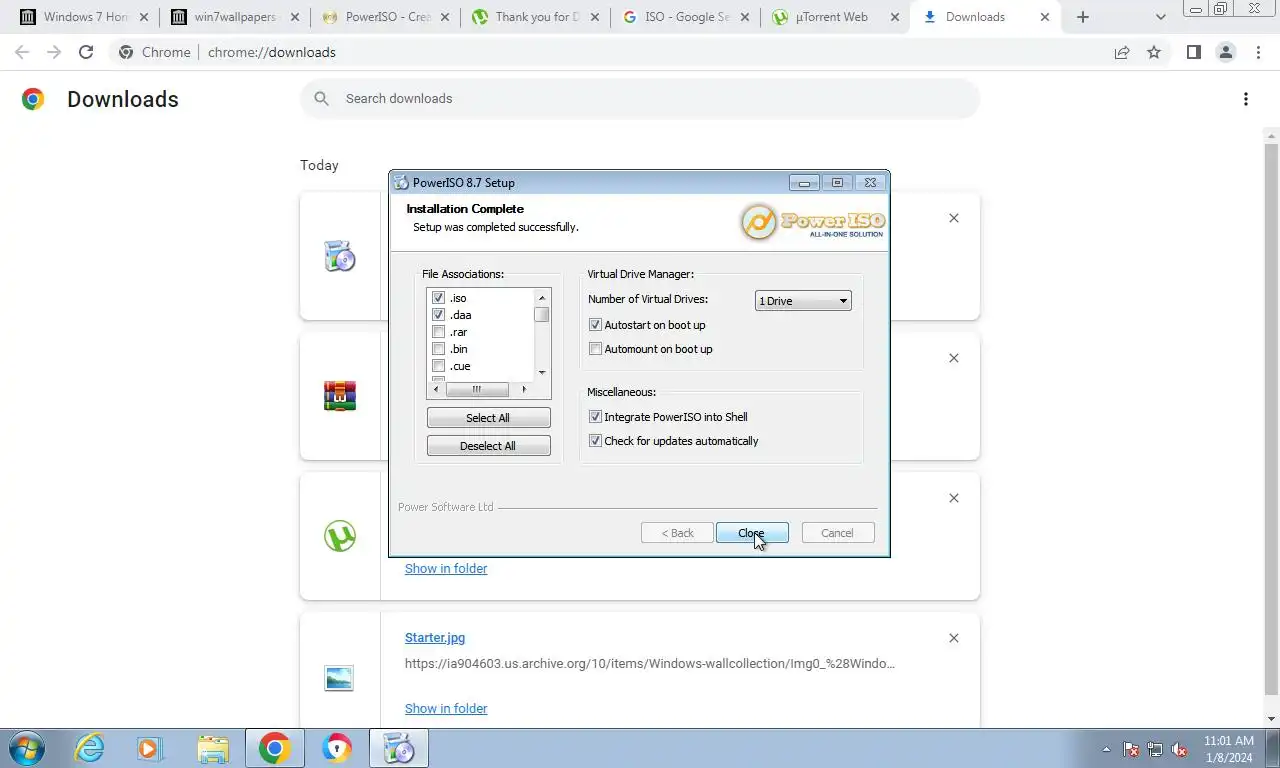Click the uTorrent download file icon
This screenshot has height=768, width=1280.
pos(340,536)
